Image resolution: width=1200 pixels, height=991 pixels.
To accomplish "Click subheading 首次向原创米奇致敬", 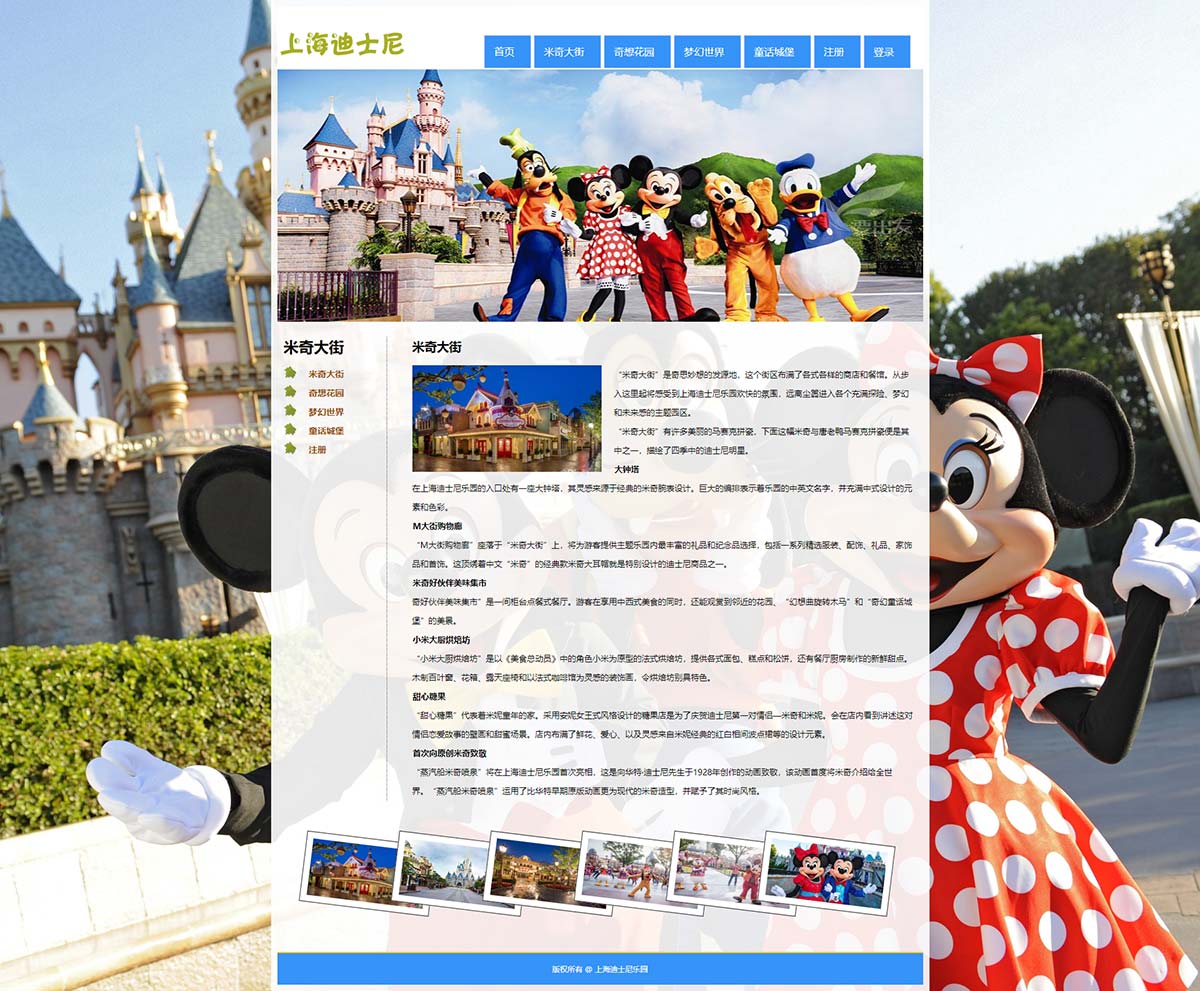I will 449,753.
